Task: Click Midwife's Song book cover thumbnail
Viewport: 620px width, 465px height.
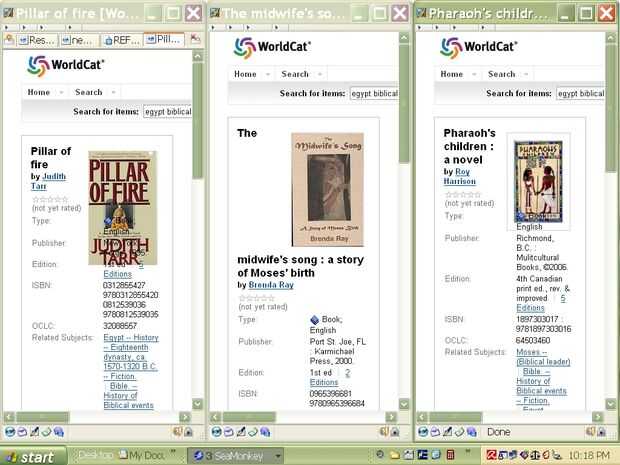Action: [x=327, y=189]
